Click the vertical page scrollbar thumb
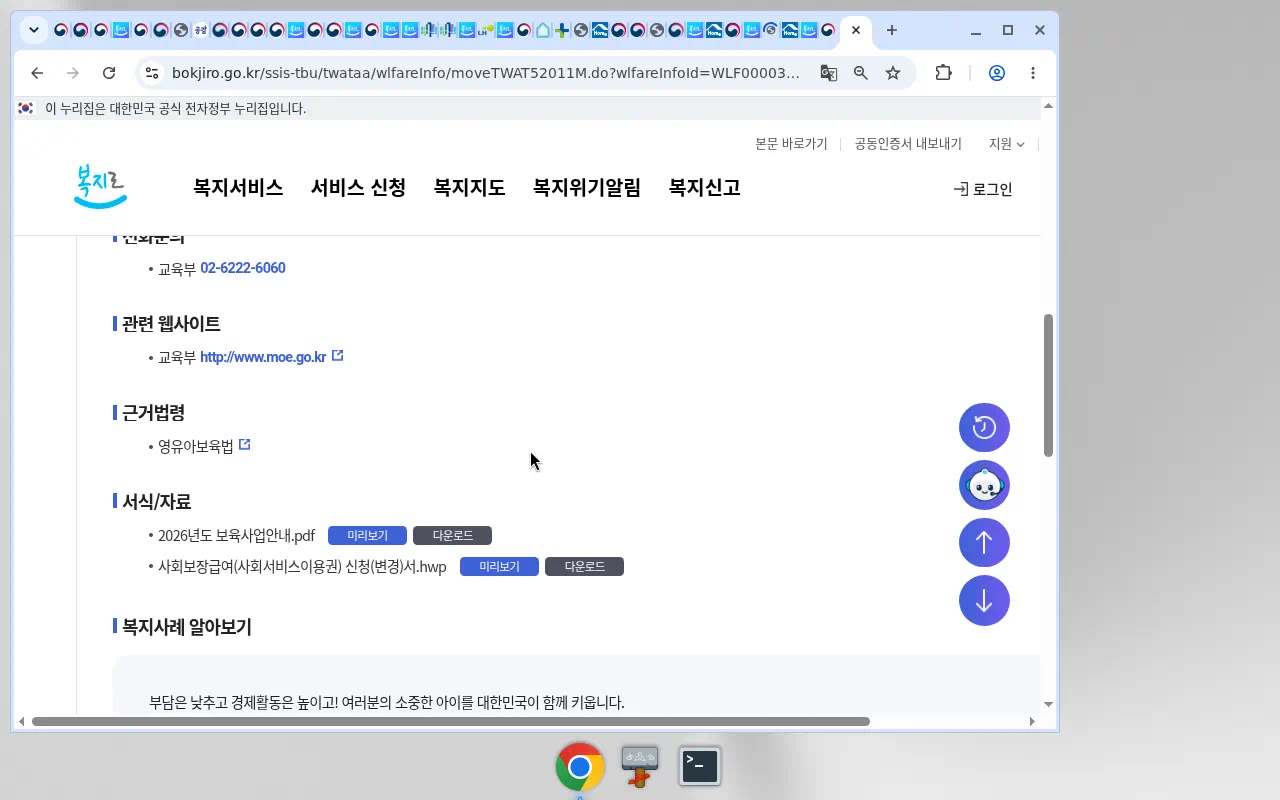 click(x=1048, y=385)
